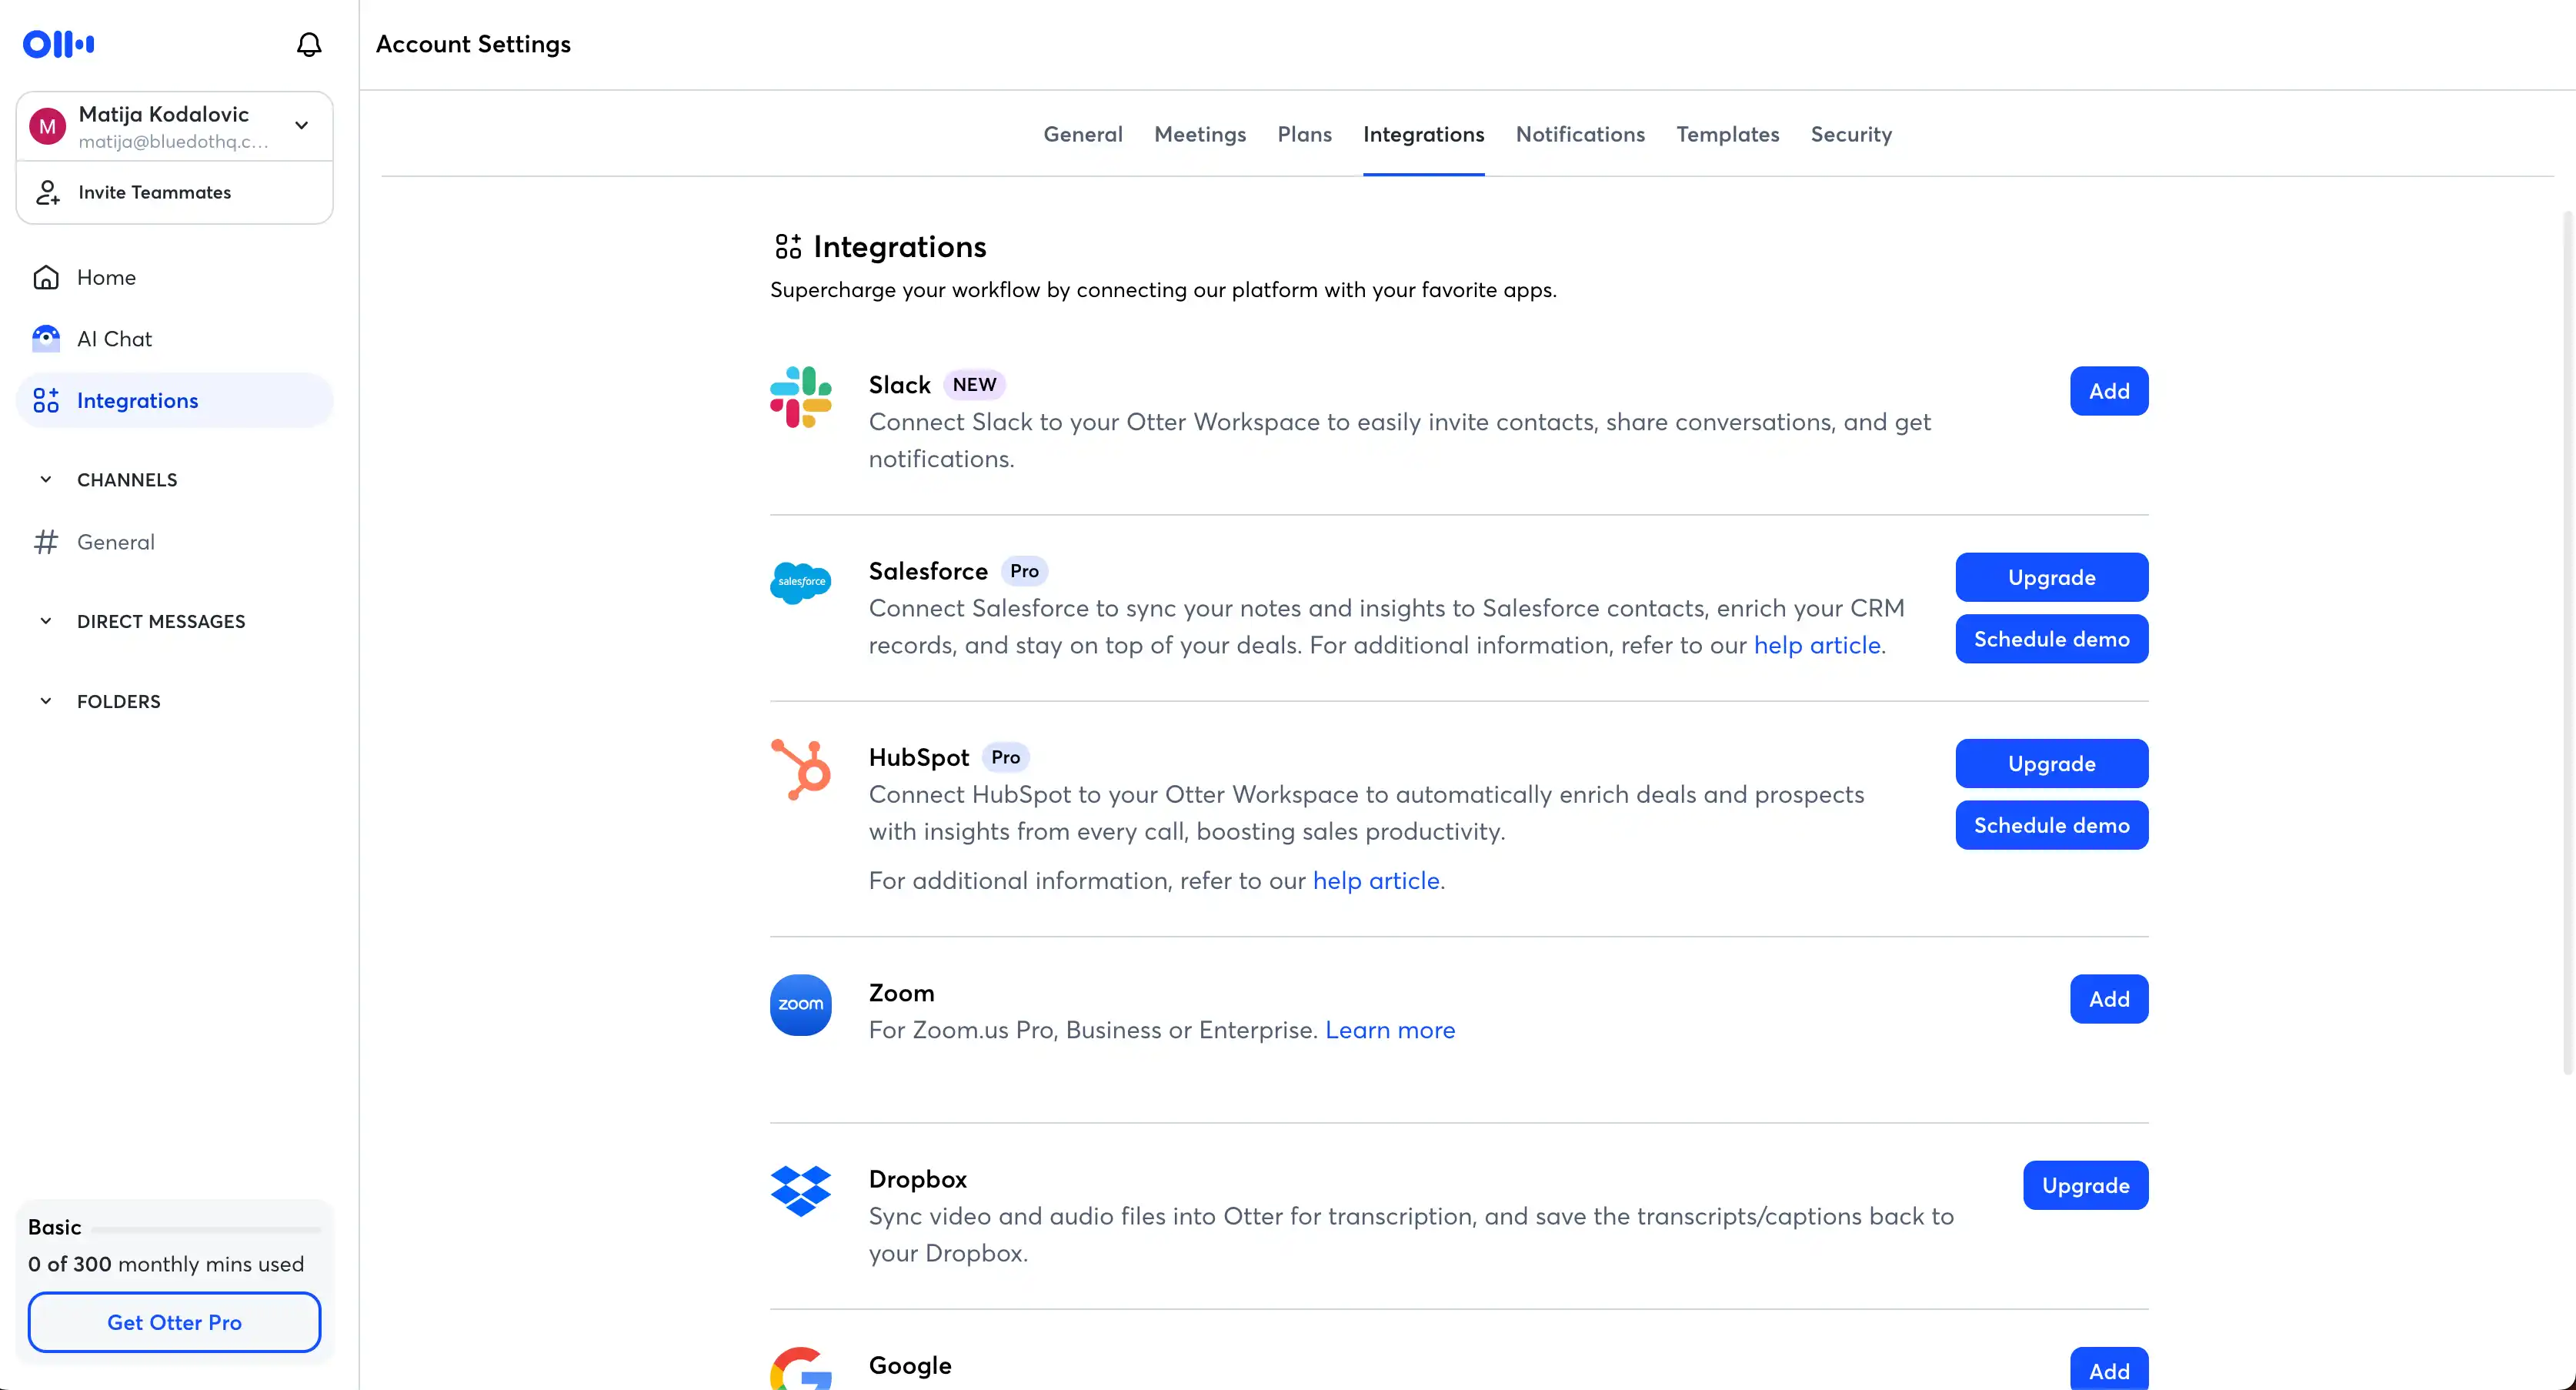Image resolution: width=2576 pixels, height=1390 pixels.
Task: Open AI Chat from sidebar
Action: point(114,338)
